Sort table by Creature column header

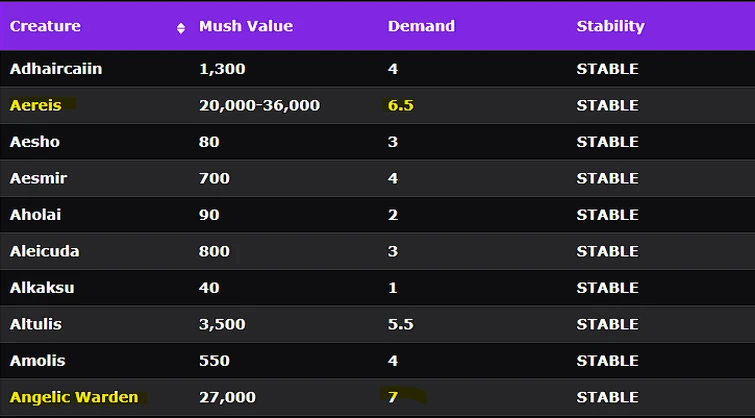tap(46, 26)
